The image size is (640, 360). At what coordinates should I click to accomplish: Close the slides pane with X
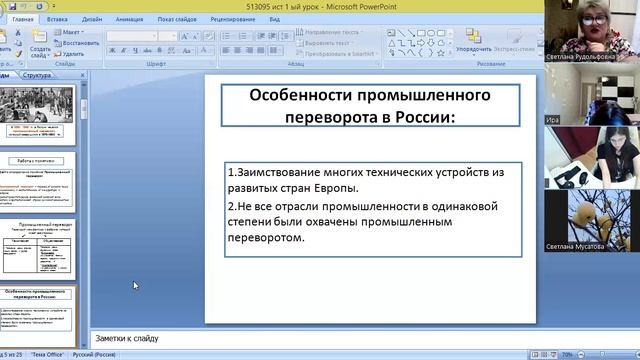pyautogui.click(x=82, y=75)
